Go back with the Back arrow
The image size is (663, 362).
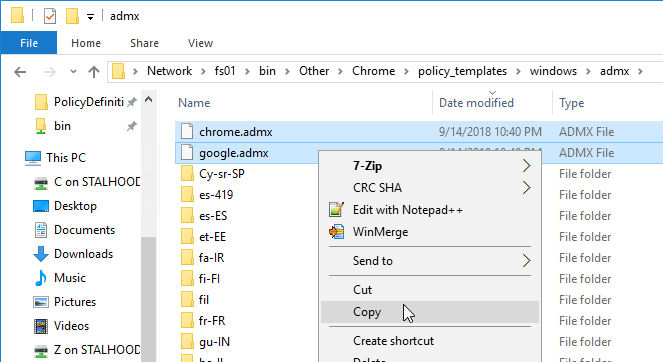(20, 72)
